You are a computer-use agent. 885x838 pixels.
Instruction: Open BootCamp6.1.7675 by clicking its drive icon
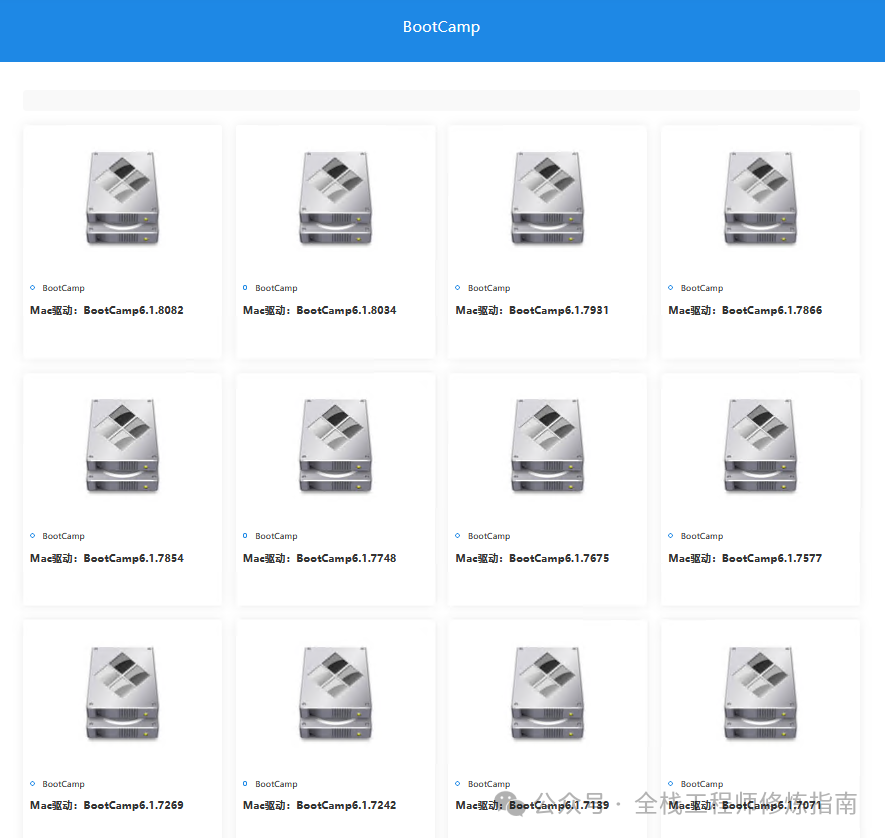(x=547, y=445)
